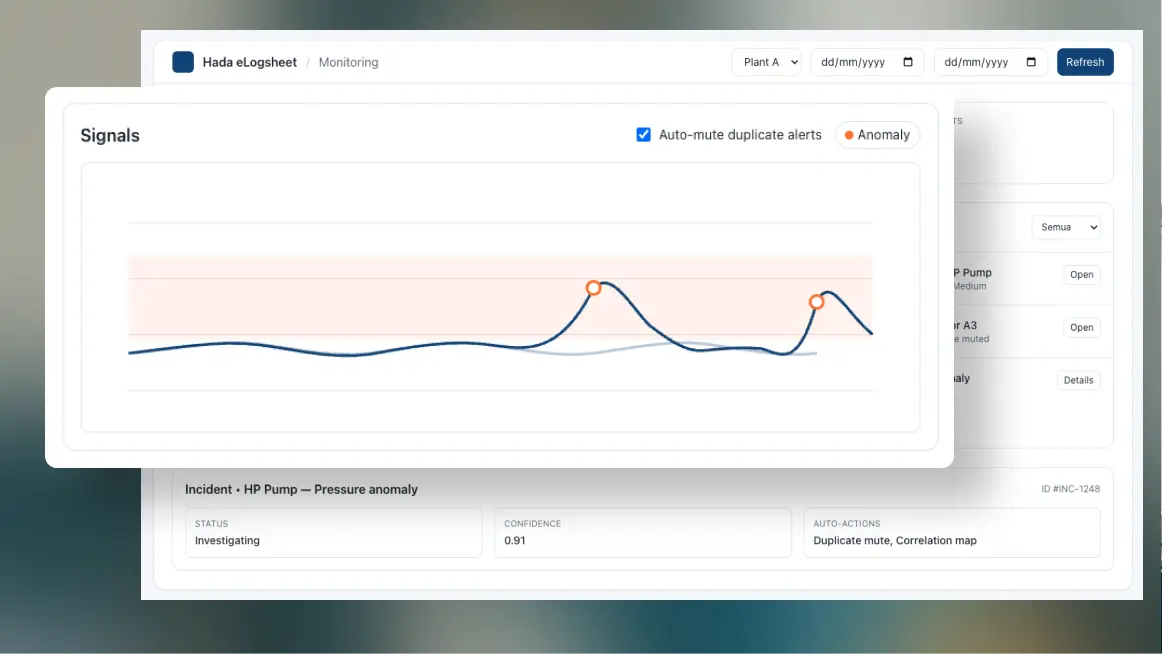Viewport: 1163px width, 654px height.
Task: Select second anomaly marker on signal chart
Action: tap(816, 302)
